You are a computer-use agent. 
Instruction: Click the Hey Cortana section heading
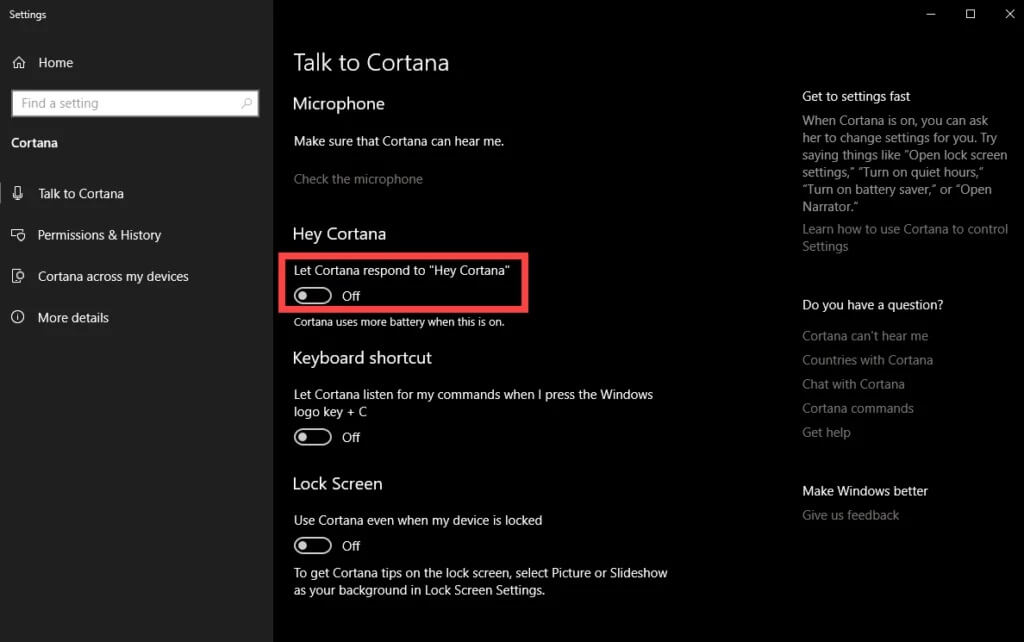tap(339, 234)
